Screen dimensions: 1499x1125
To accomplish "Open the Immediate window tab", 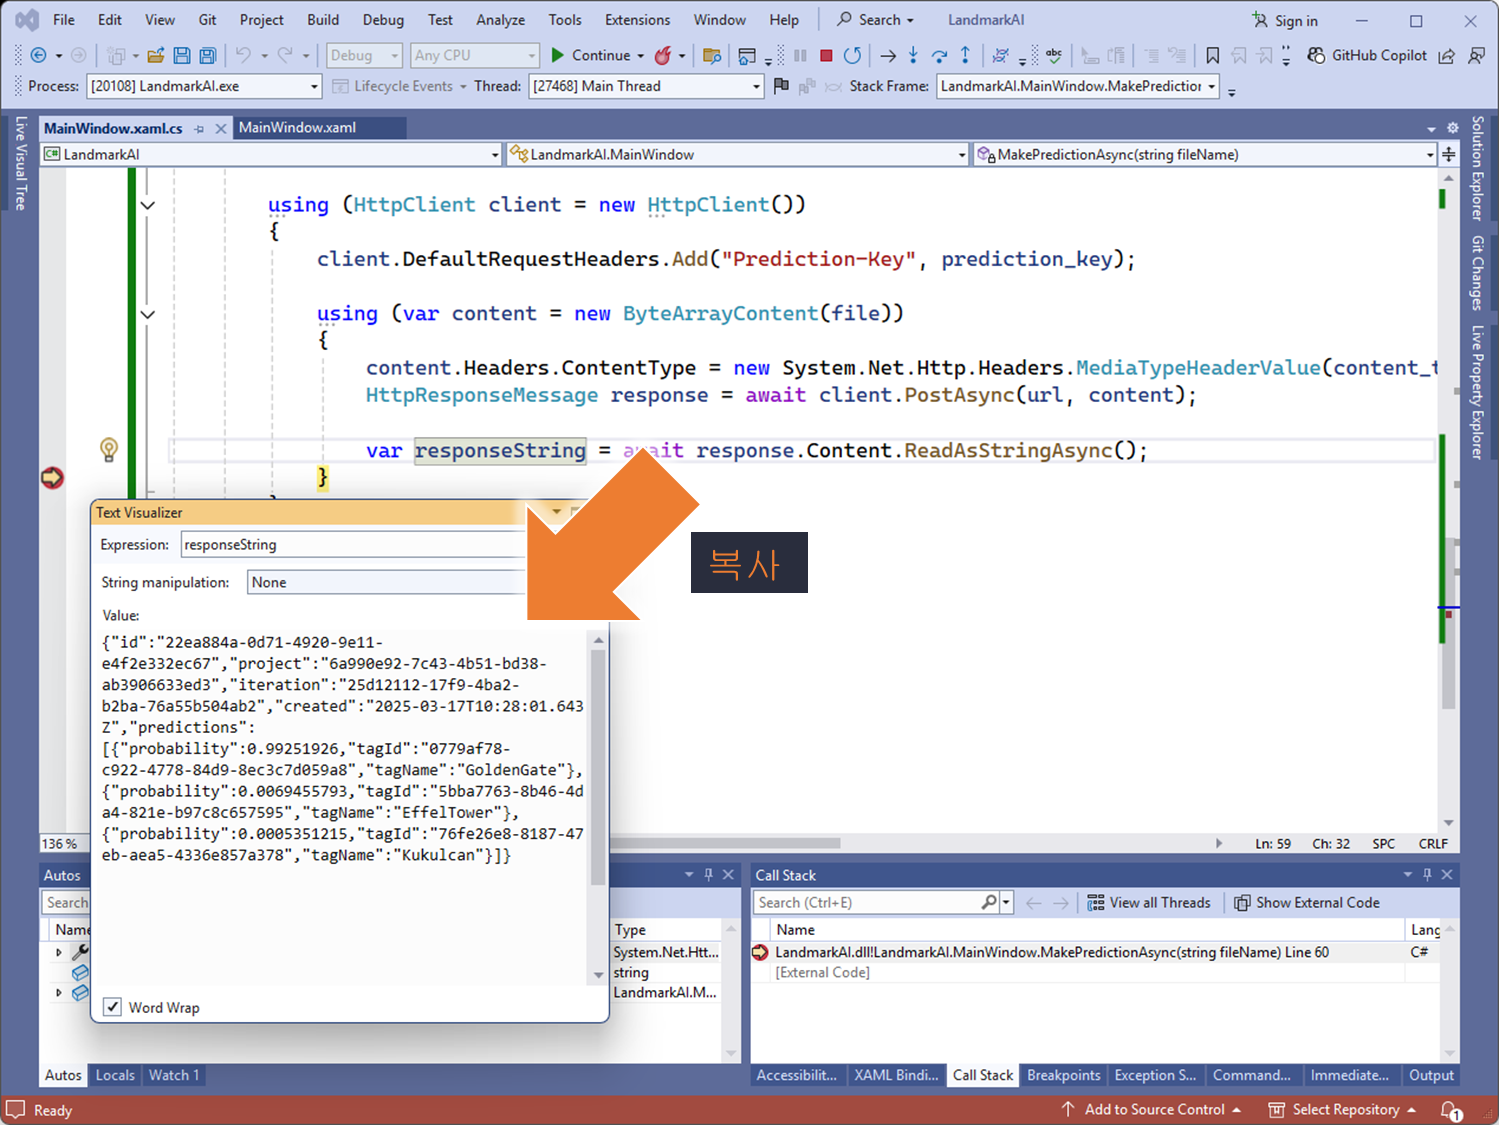I will 1349,1075.
